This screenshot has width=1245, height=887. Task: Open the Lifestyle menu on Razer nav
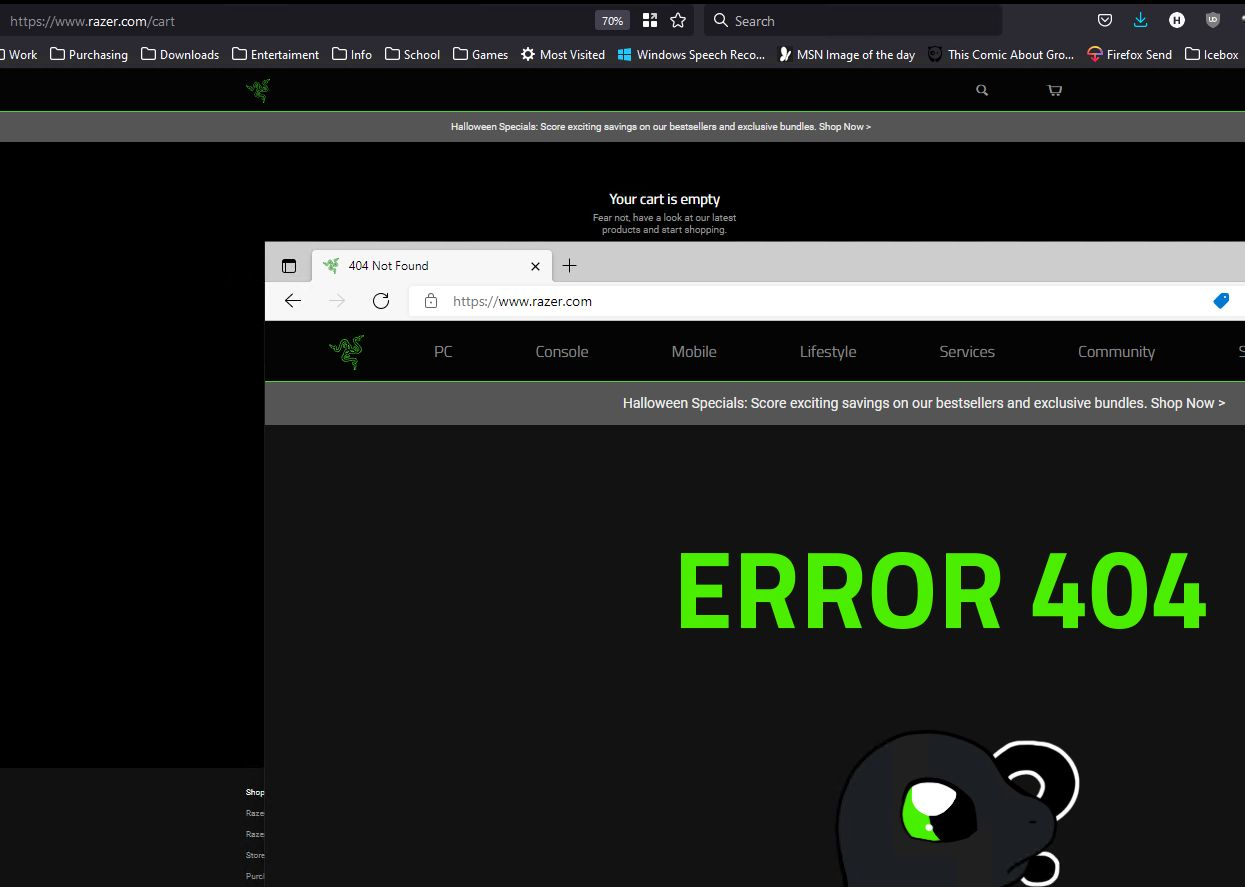tap(828, 352)
